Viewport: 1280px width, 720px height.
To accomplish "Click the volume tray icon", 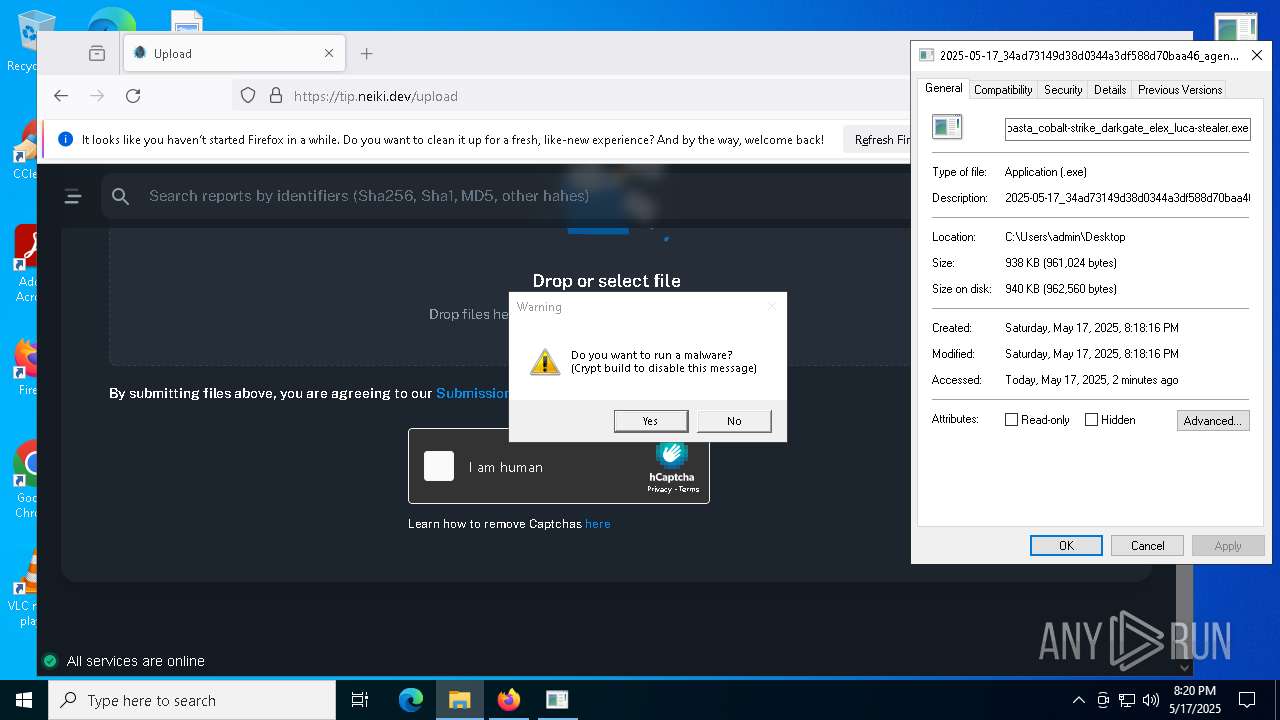I will 1151,700.
